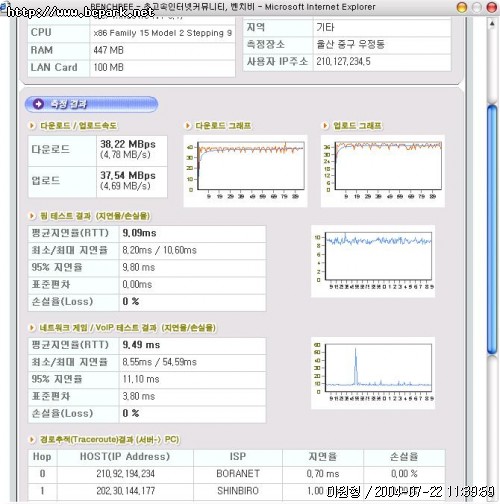Select the (4.78 MB/s) download value
This screenshot has width=500, height=504.
coord(125,155)
